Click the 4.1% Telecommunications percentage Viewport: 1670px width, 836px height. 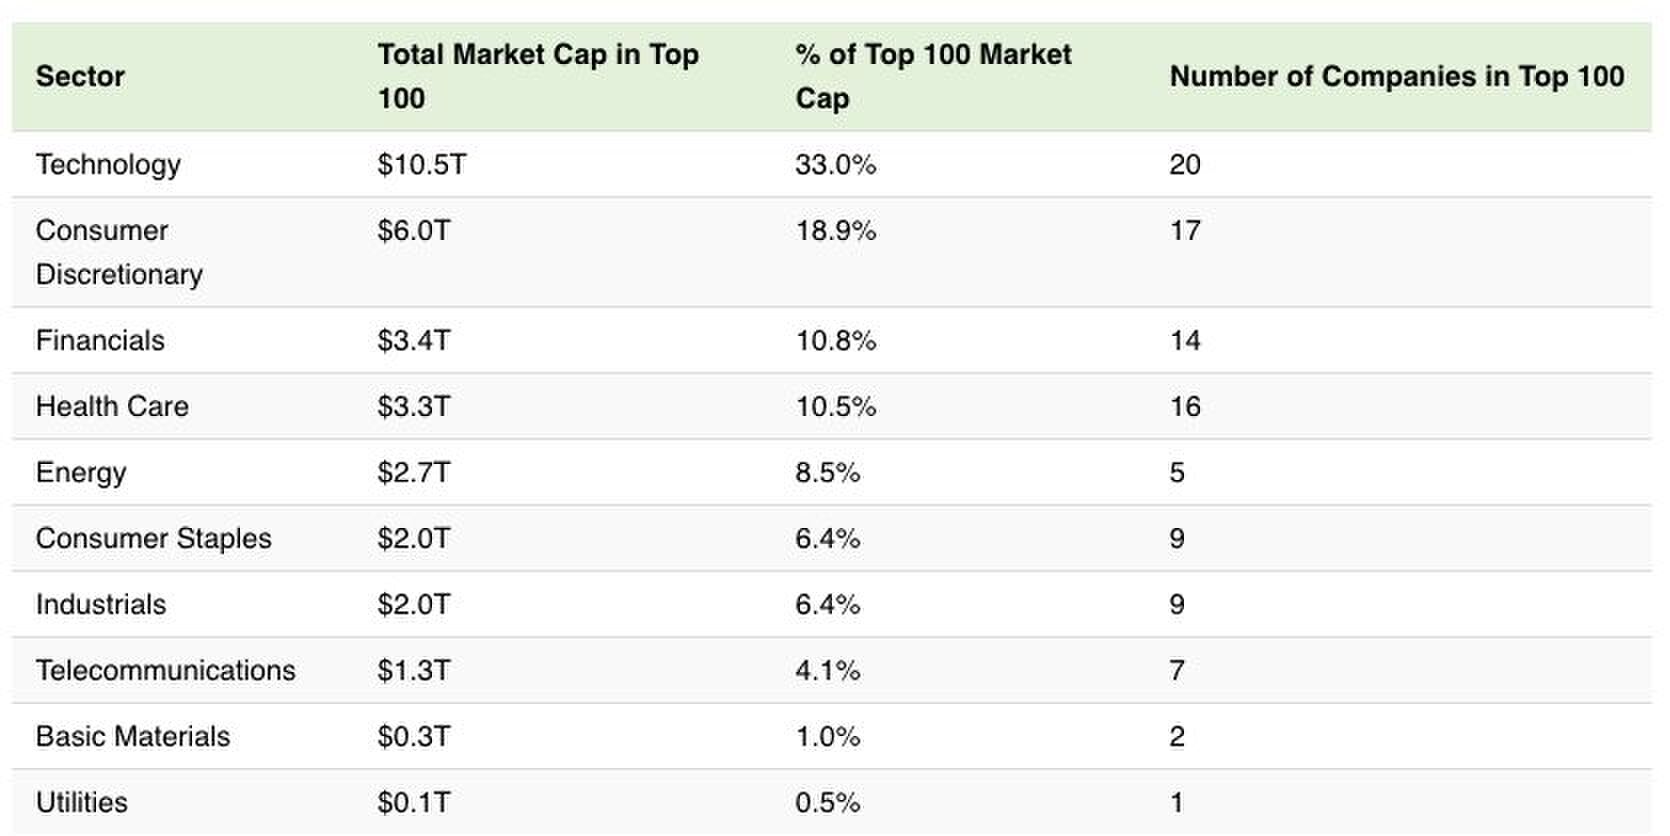[x=827, y=670]
